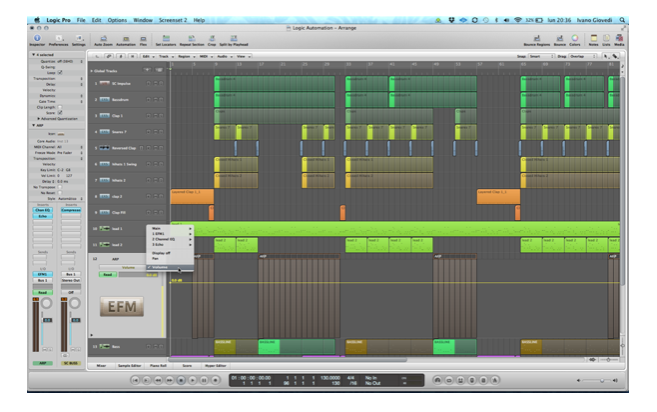657x412 pixels.
Task: Click the Bounce Regions toolbar icon
Action: pyautogui.click(x=537, y=38)
